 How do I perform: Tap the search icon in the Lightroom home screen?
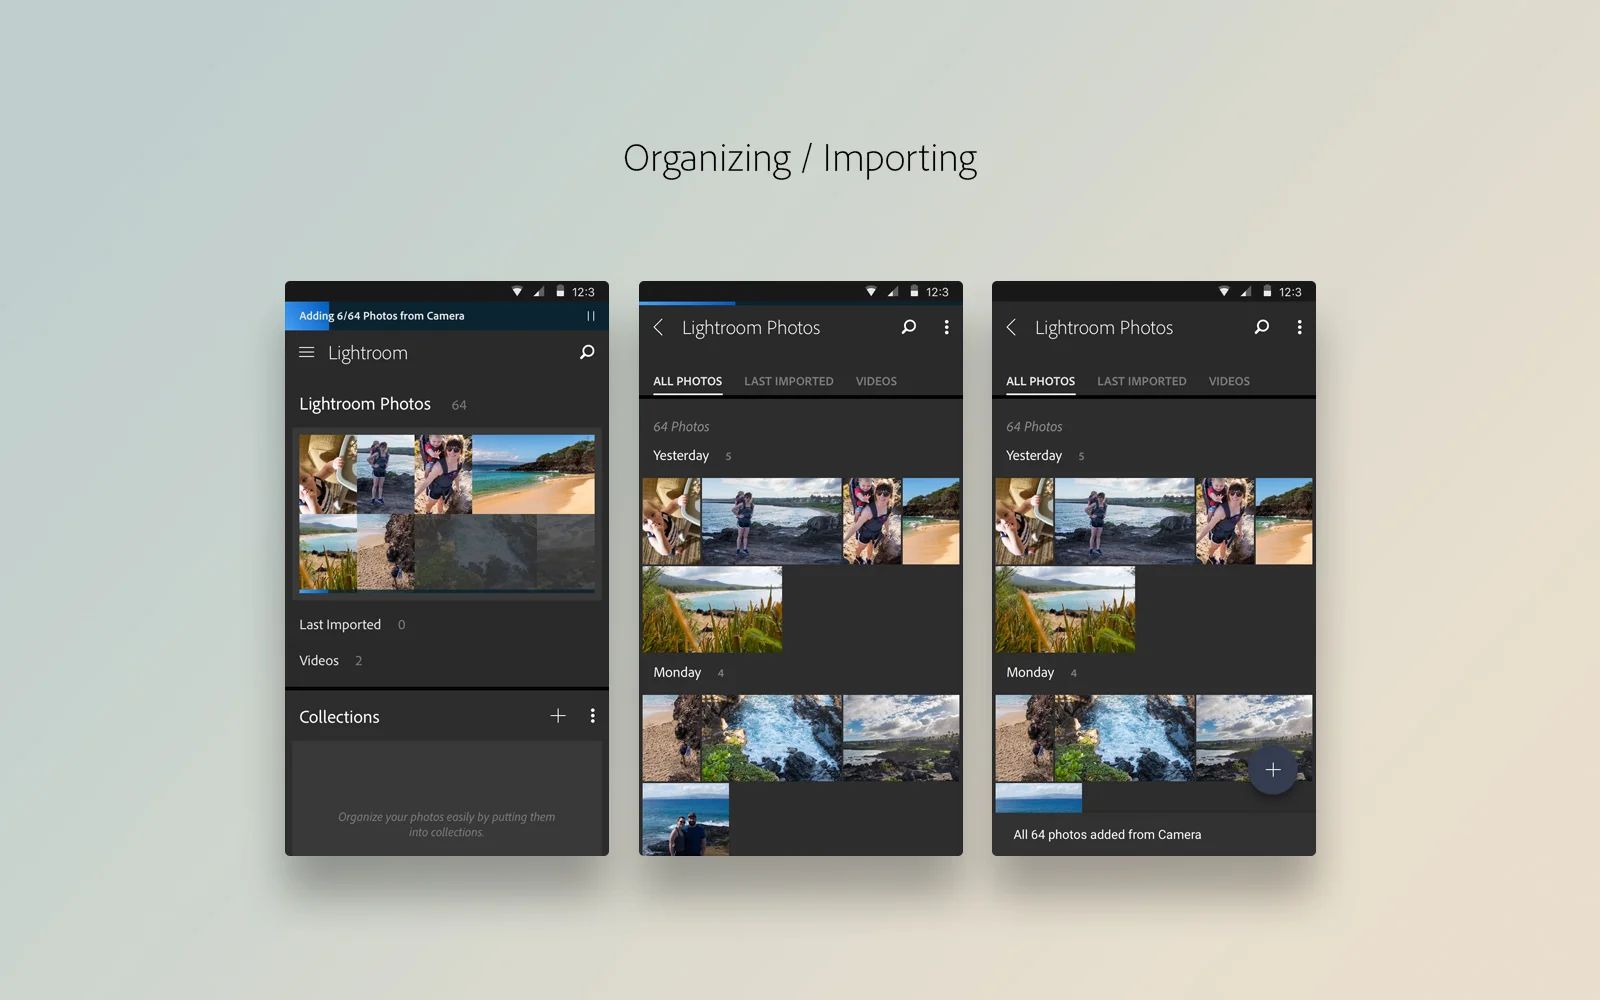click(587, 352)
